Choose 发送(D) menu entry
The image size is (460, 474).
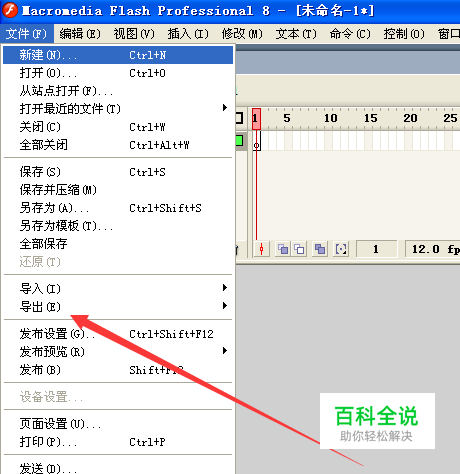pyautogui.click(x=118, y=468)
